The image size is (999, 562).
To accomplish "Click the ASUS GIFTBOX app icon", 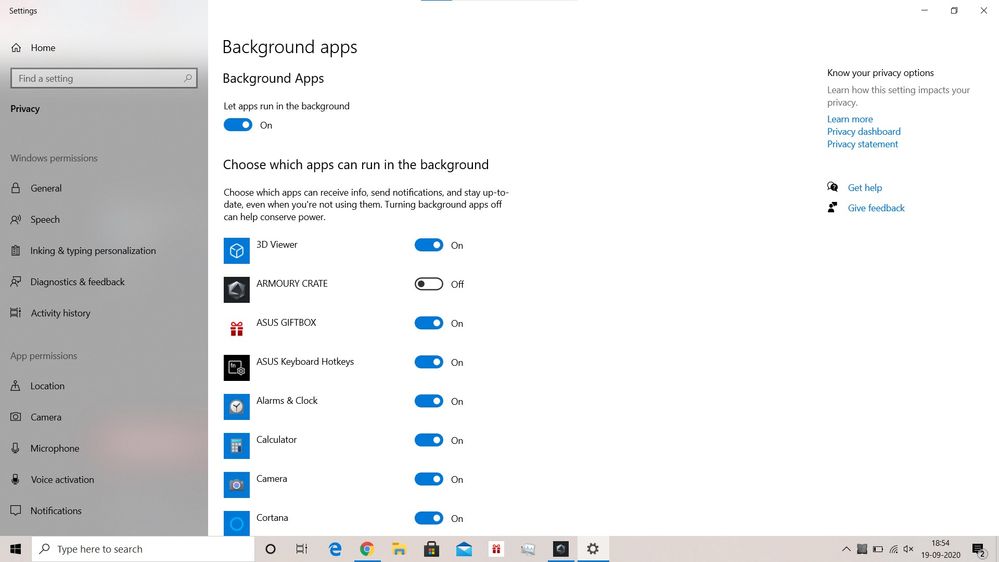I will click(x=236, y=328).
